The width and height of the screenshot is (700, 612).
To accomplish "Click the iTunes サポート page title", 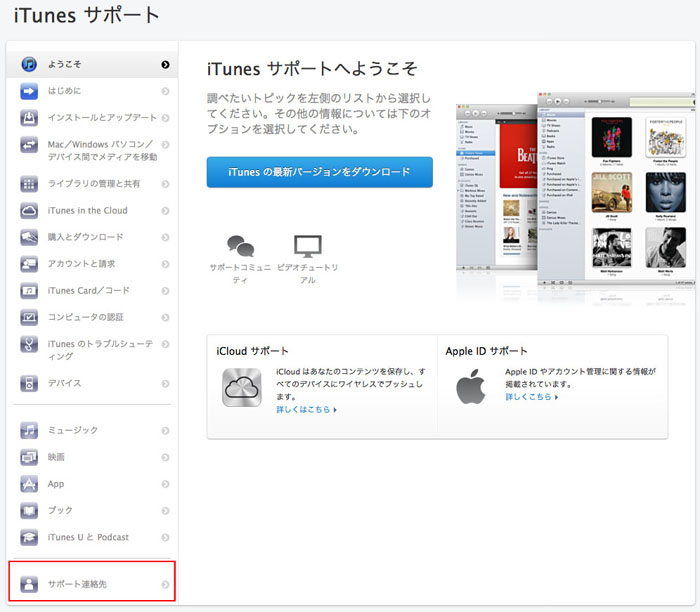I will coord(87,15).
